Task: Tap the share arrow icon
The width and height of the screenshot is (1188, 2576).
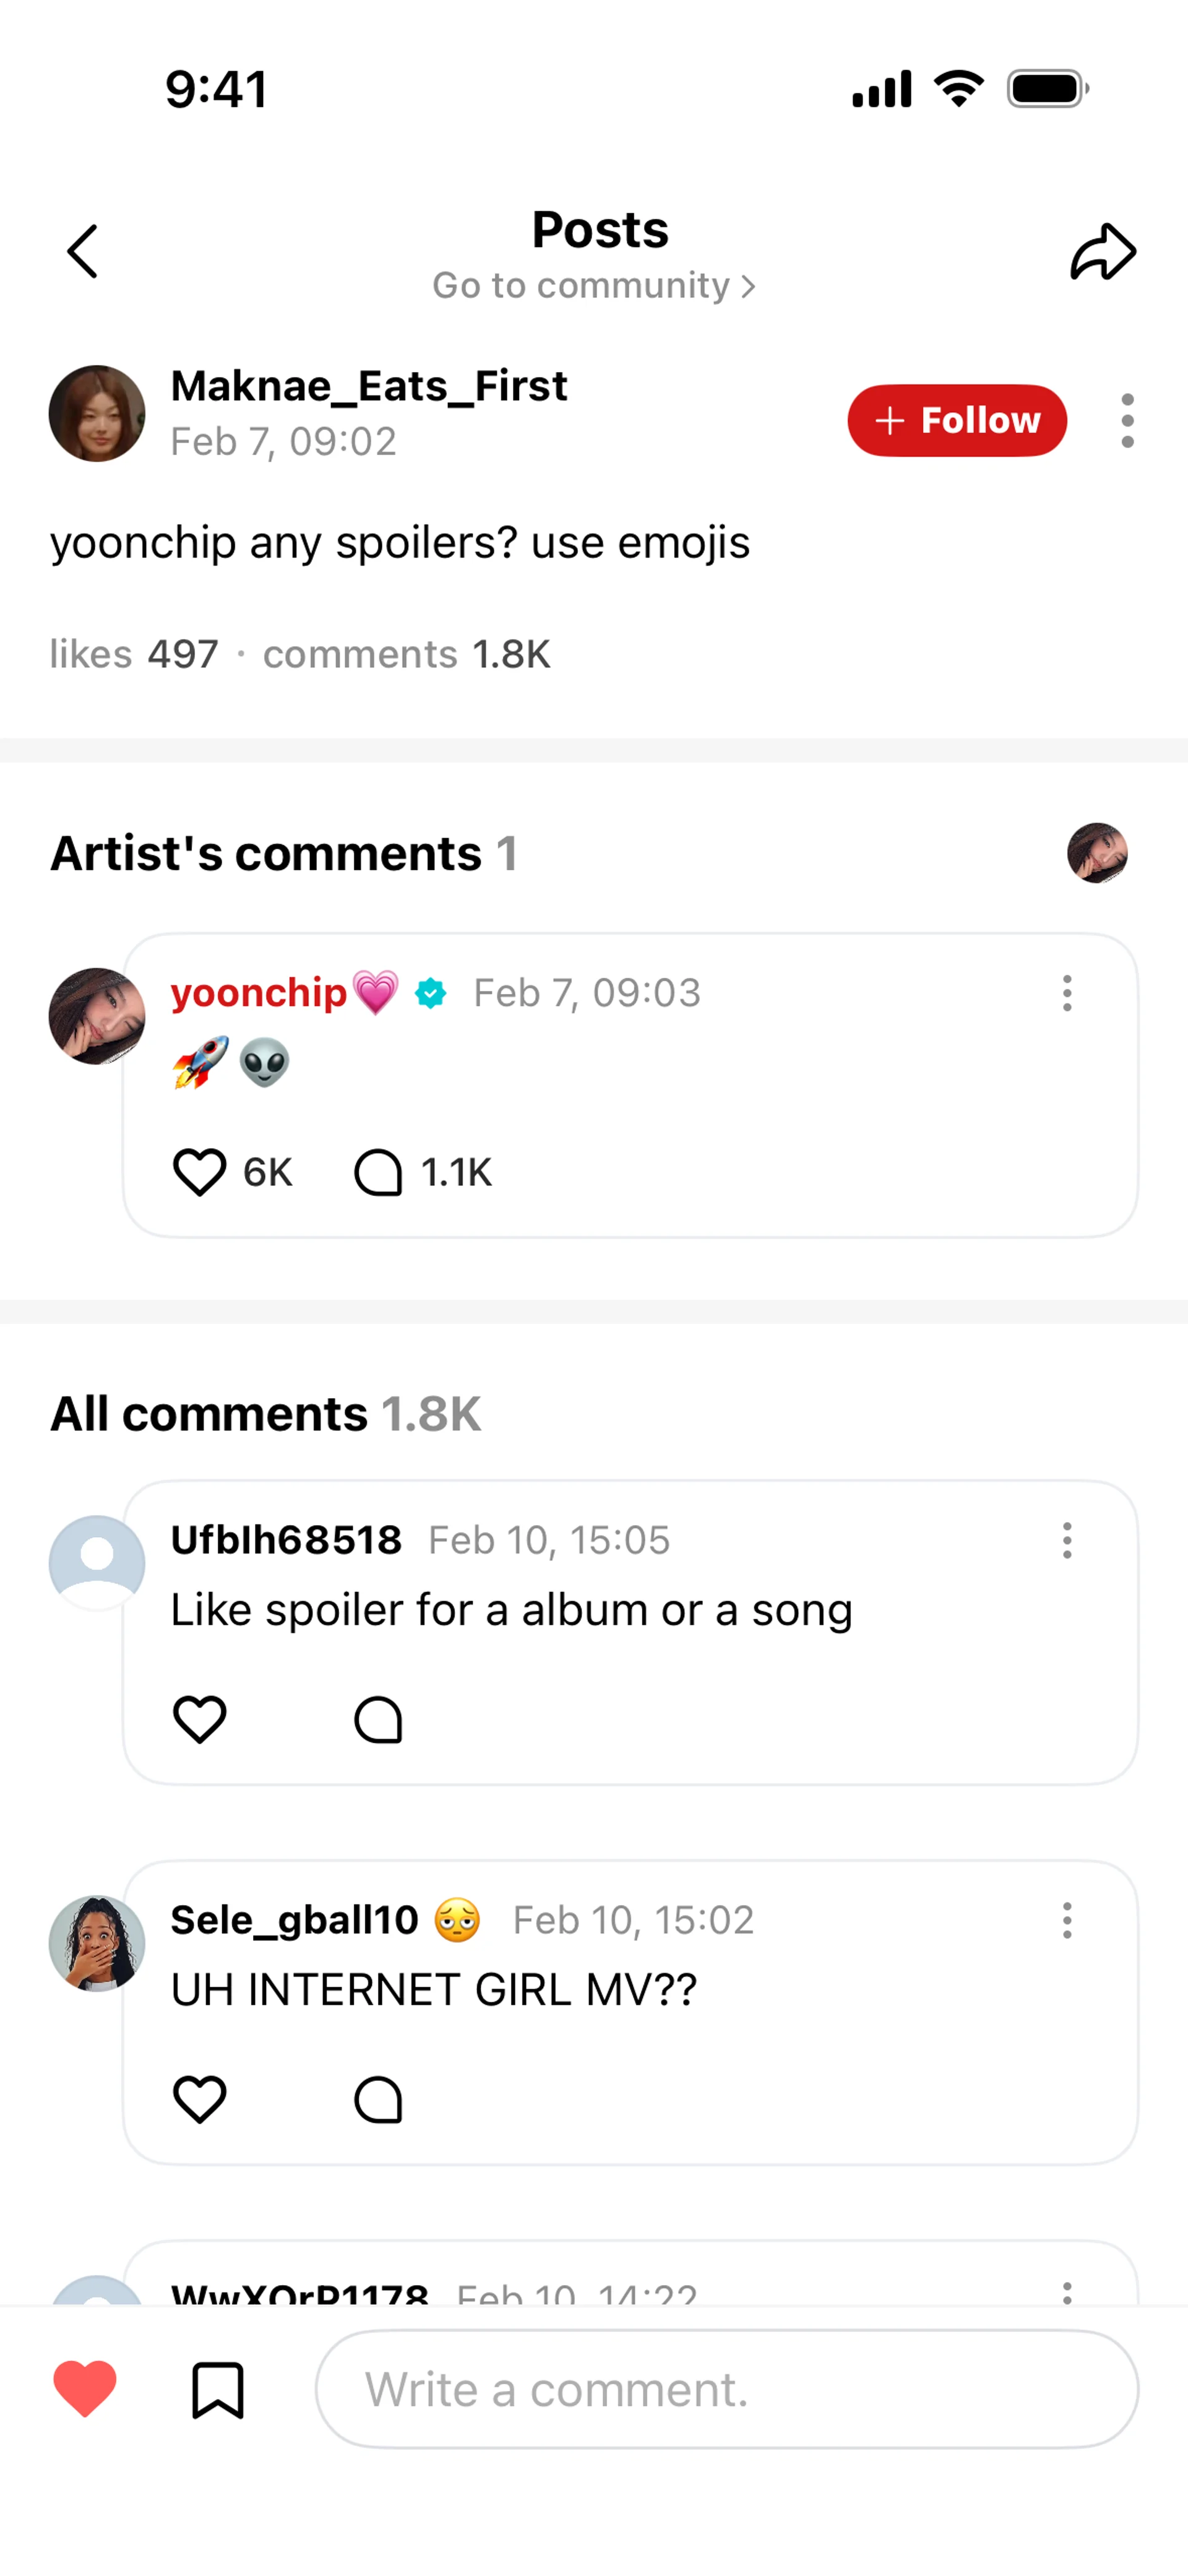Action: coord(1103,251)
